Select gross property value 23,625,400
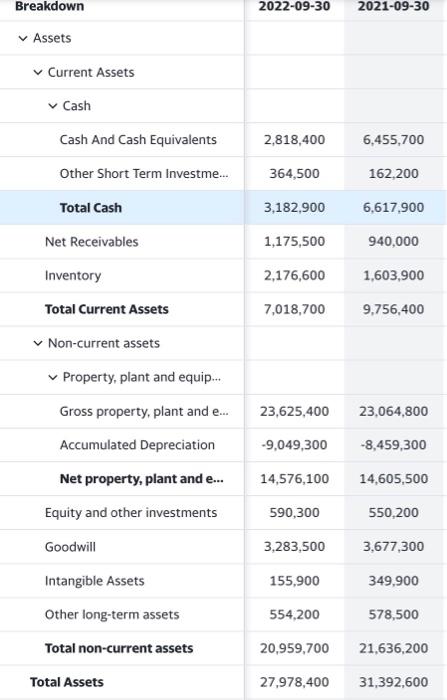 (x=294, y=411)
